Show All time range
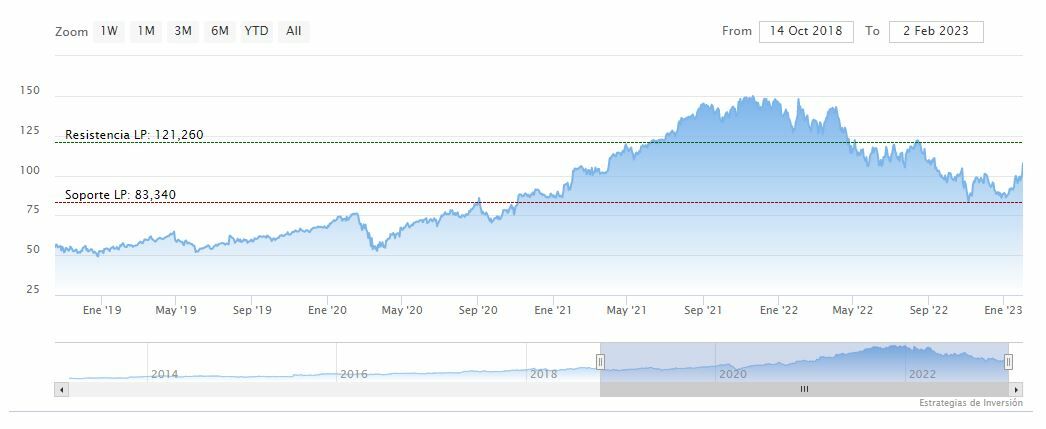The width and height of the screenshot is (1046, 429). point(293,31)
